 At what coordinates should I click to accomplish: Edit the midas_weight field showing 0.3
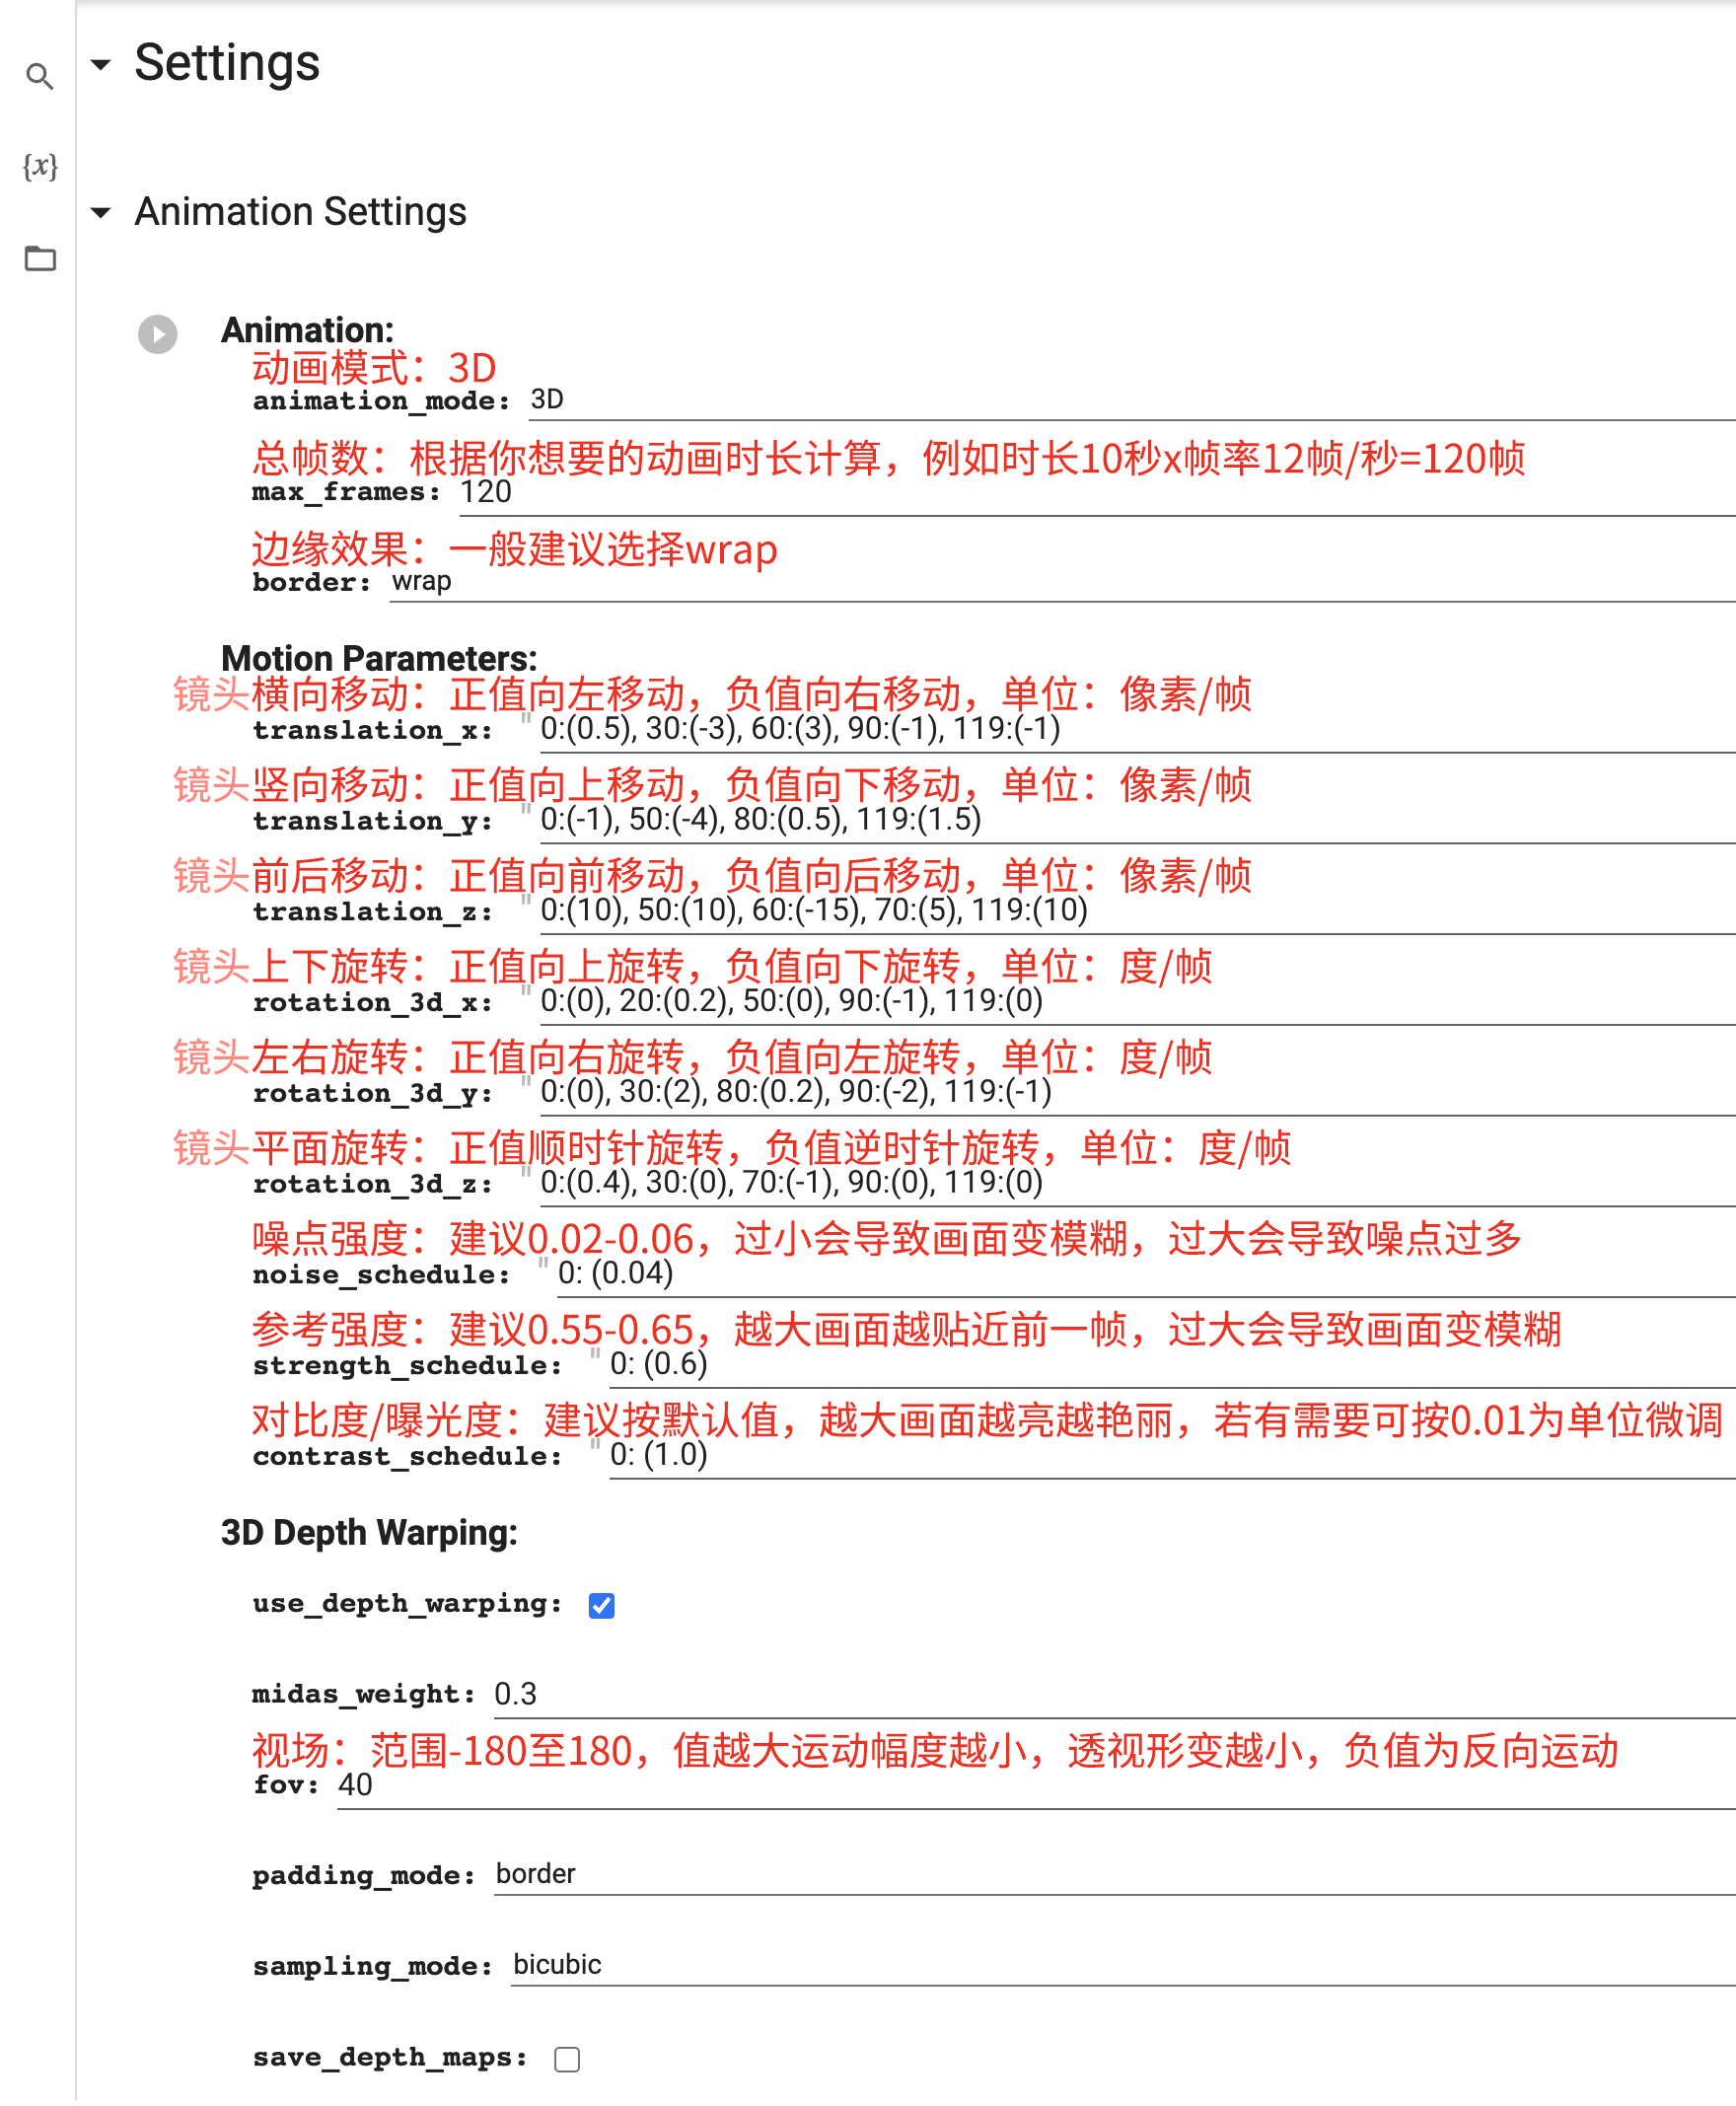tap(1114, 1697)
